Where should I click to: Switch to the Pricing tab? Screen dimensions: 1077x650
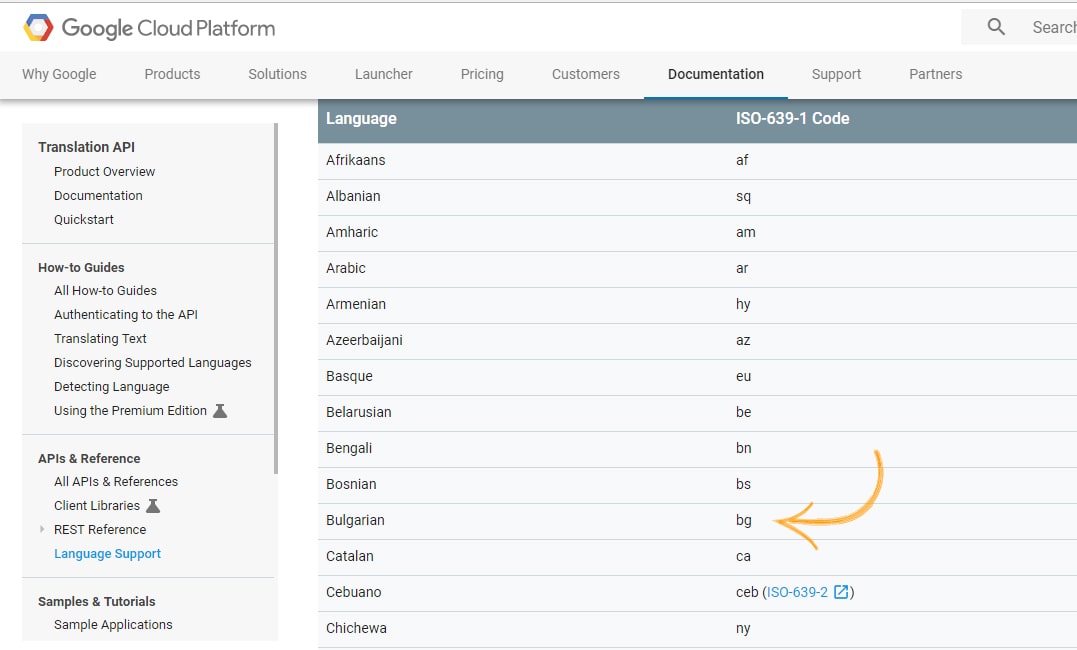point(482,74)
